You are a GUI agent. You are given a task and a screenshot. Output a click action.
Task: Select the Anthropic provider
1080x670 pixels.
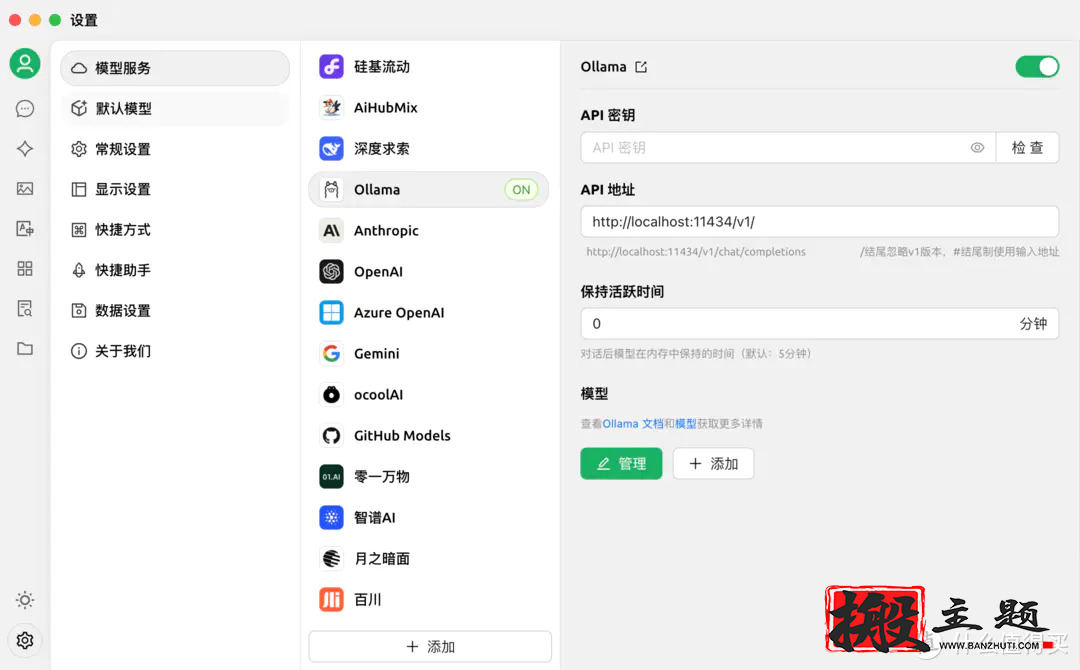point(386,230)
